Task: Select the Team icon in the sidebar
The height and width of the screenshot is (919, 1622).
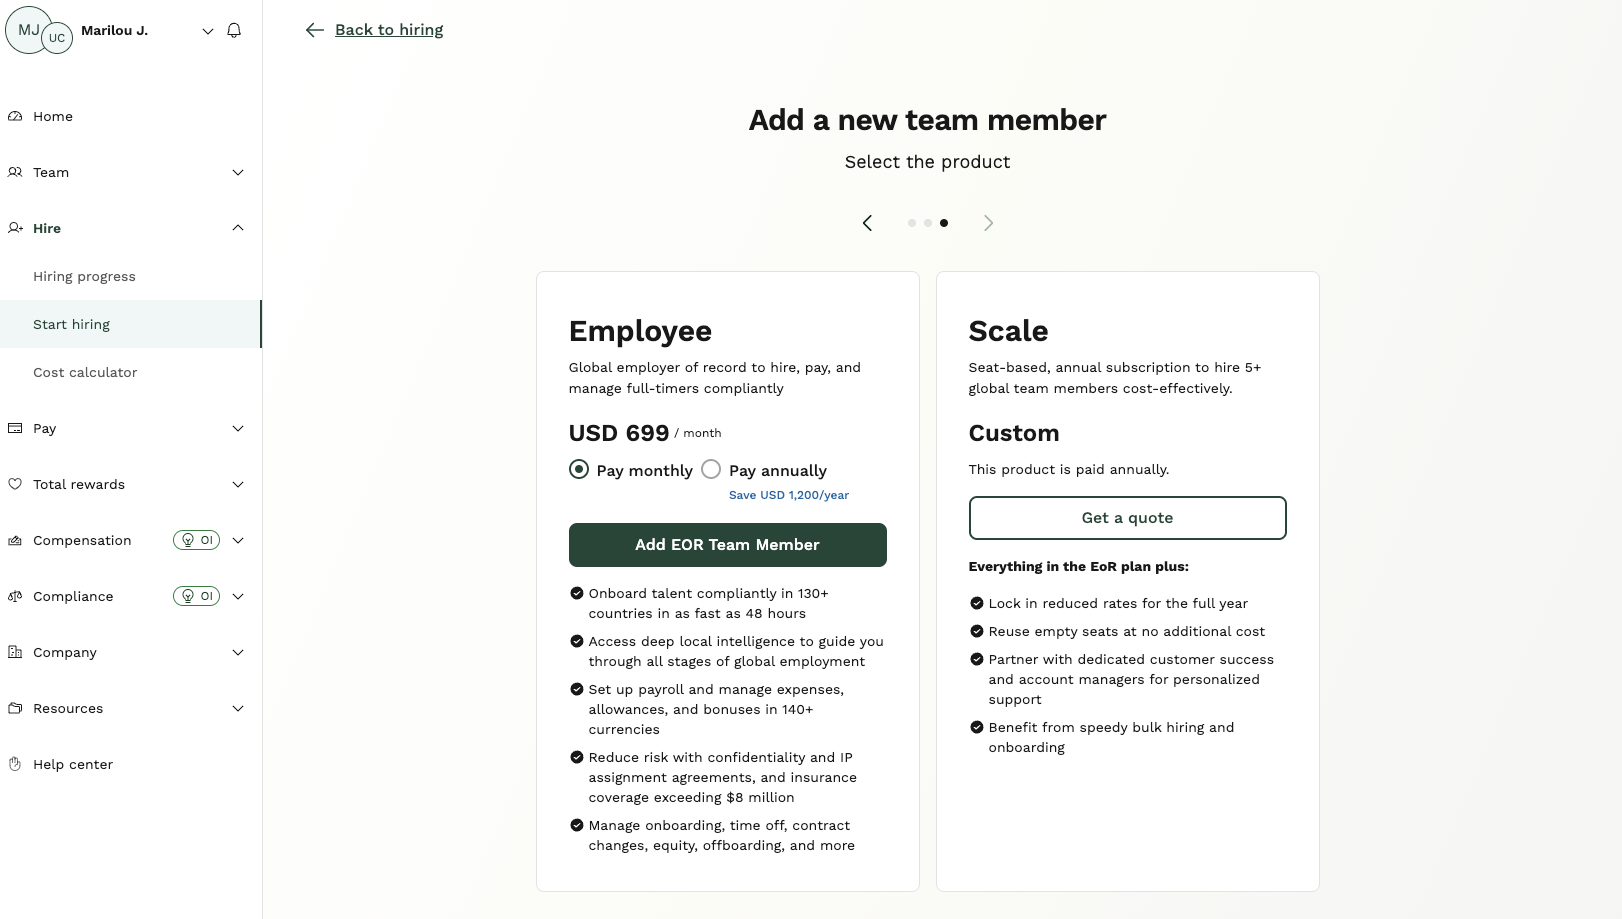Action: click(x=15, y=172)
